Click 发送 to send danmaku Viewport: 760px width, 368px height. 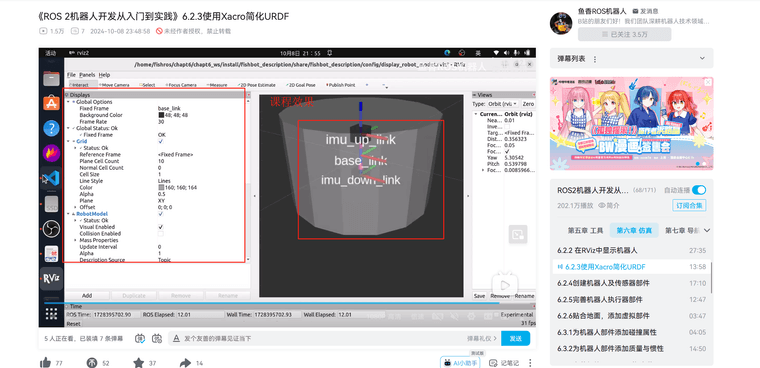[515, 338]
